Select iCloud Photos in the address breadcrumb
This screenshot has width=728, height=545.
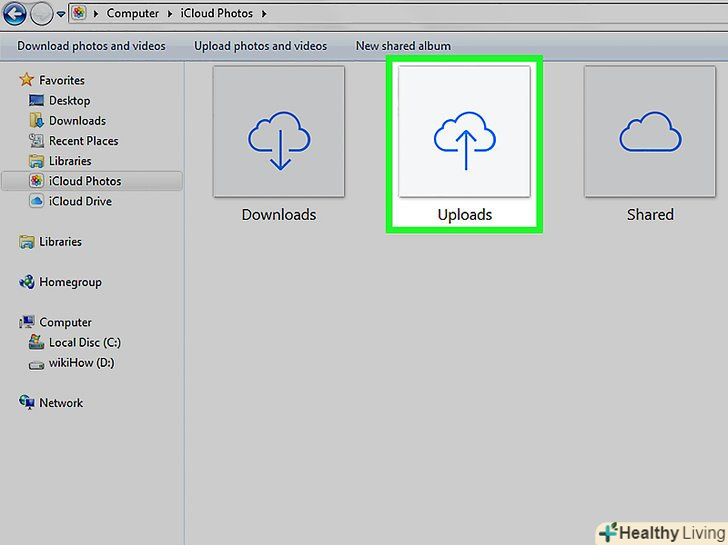tap(216, 13)
